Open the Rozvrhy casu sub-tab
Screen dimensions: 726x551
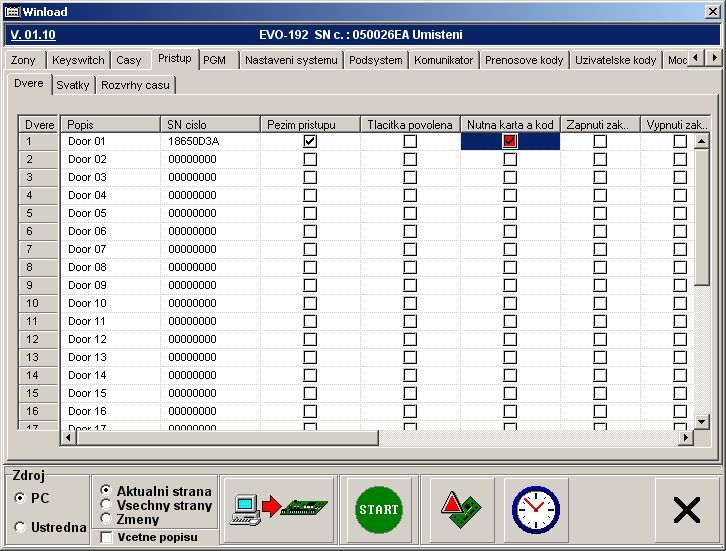(x=135, y=85)
